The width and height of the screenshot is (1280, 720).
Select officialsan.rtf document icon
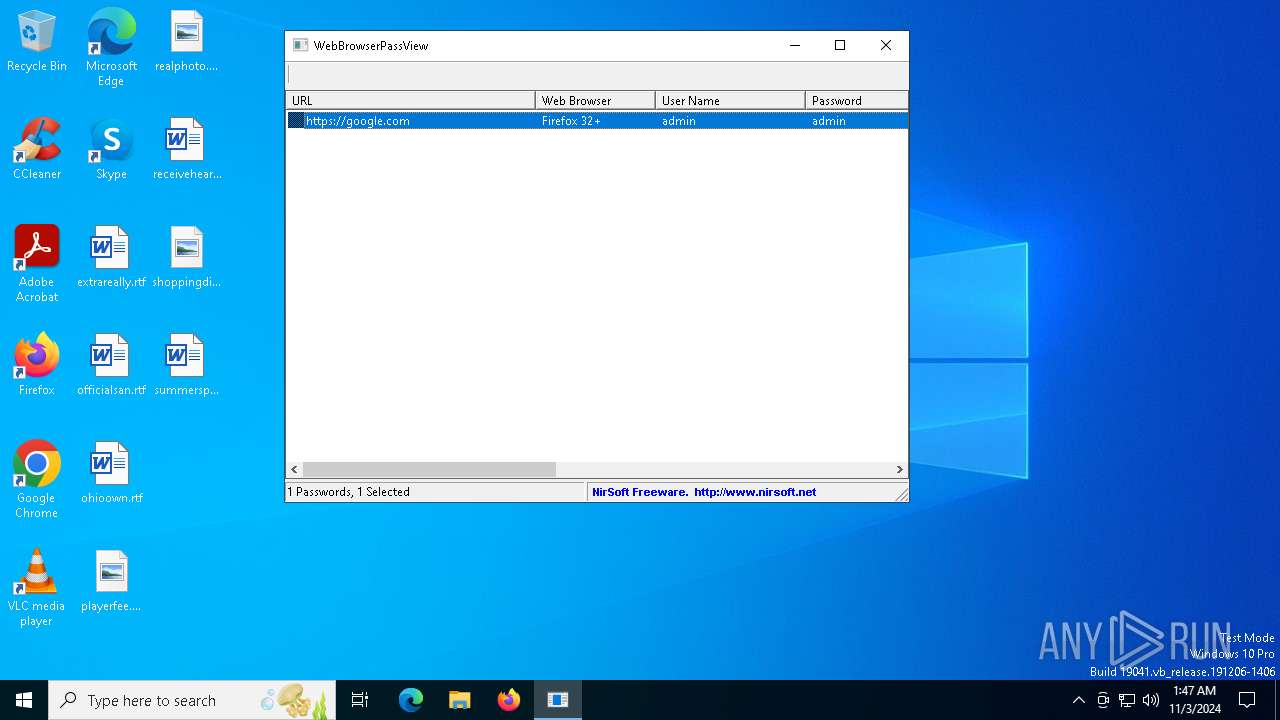coord(111,365)
